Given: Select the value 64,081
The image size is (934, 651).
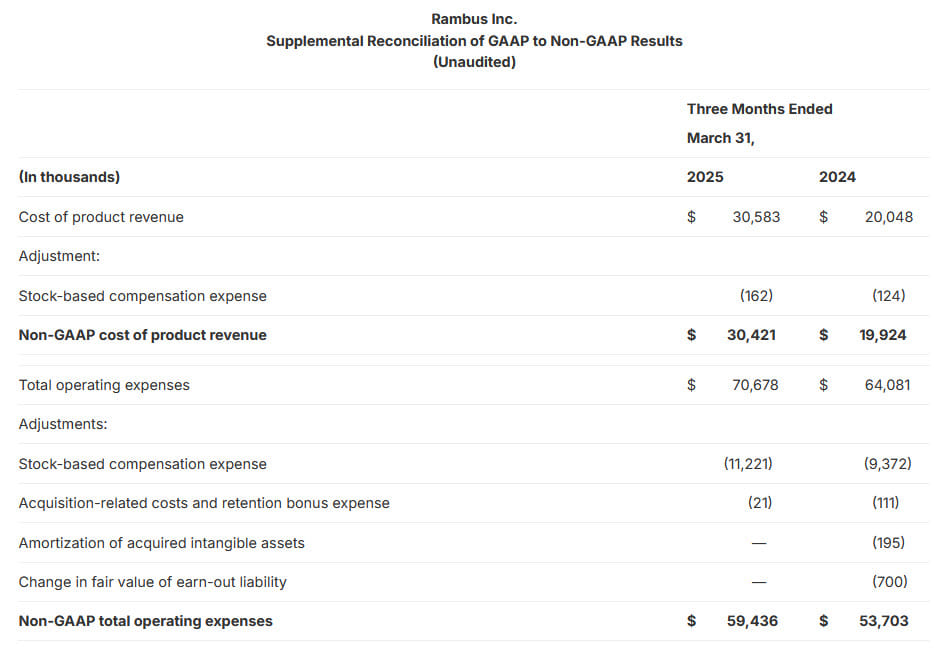Looking at the screenshot, I should [x=888, y=385].
